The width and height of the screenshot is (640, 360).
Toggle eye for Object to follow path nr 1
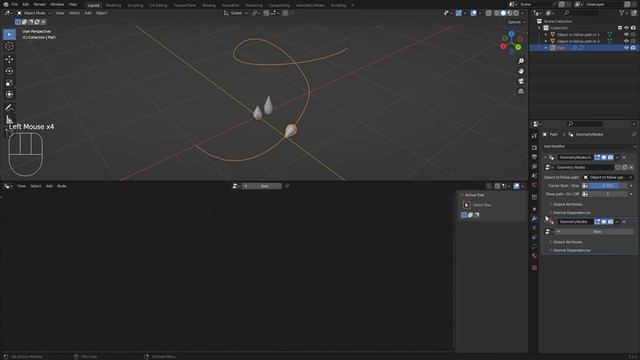[626, 35]
